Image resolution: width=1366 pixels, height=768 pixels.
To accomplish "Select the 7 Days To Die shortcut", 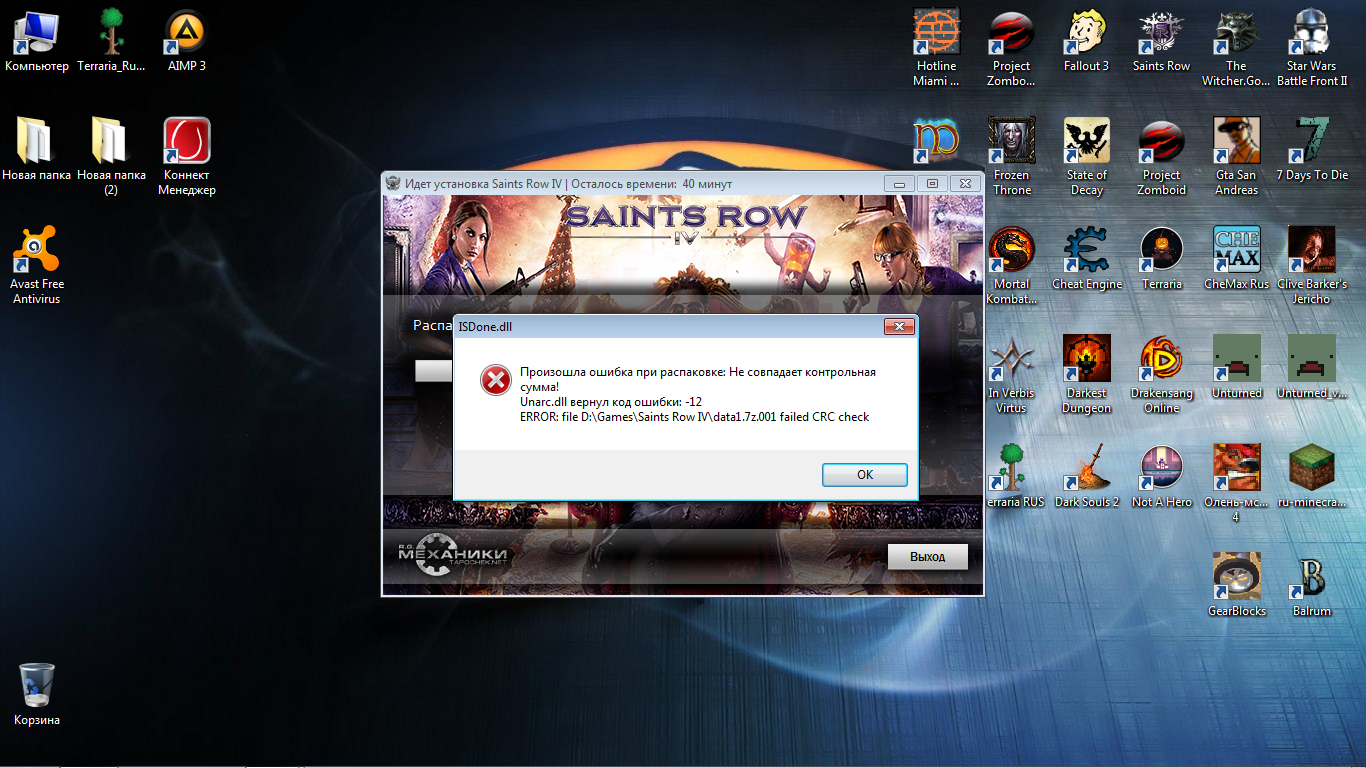I will point(1311,150).
